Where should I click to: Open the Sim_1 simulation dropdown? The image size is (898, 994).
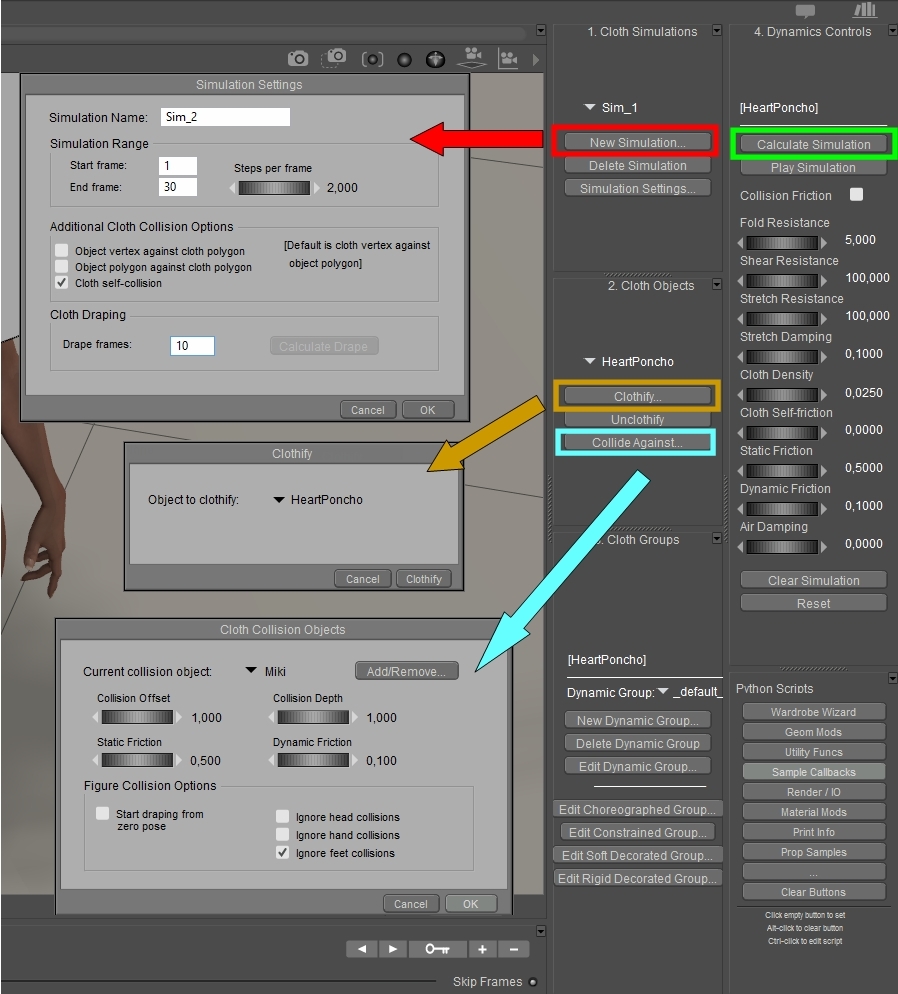(x=610, y=108)
